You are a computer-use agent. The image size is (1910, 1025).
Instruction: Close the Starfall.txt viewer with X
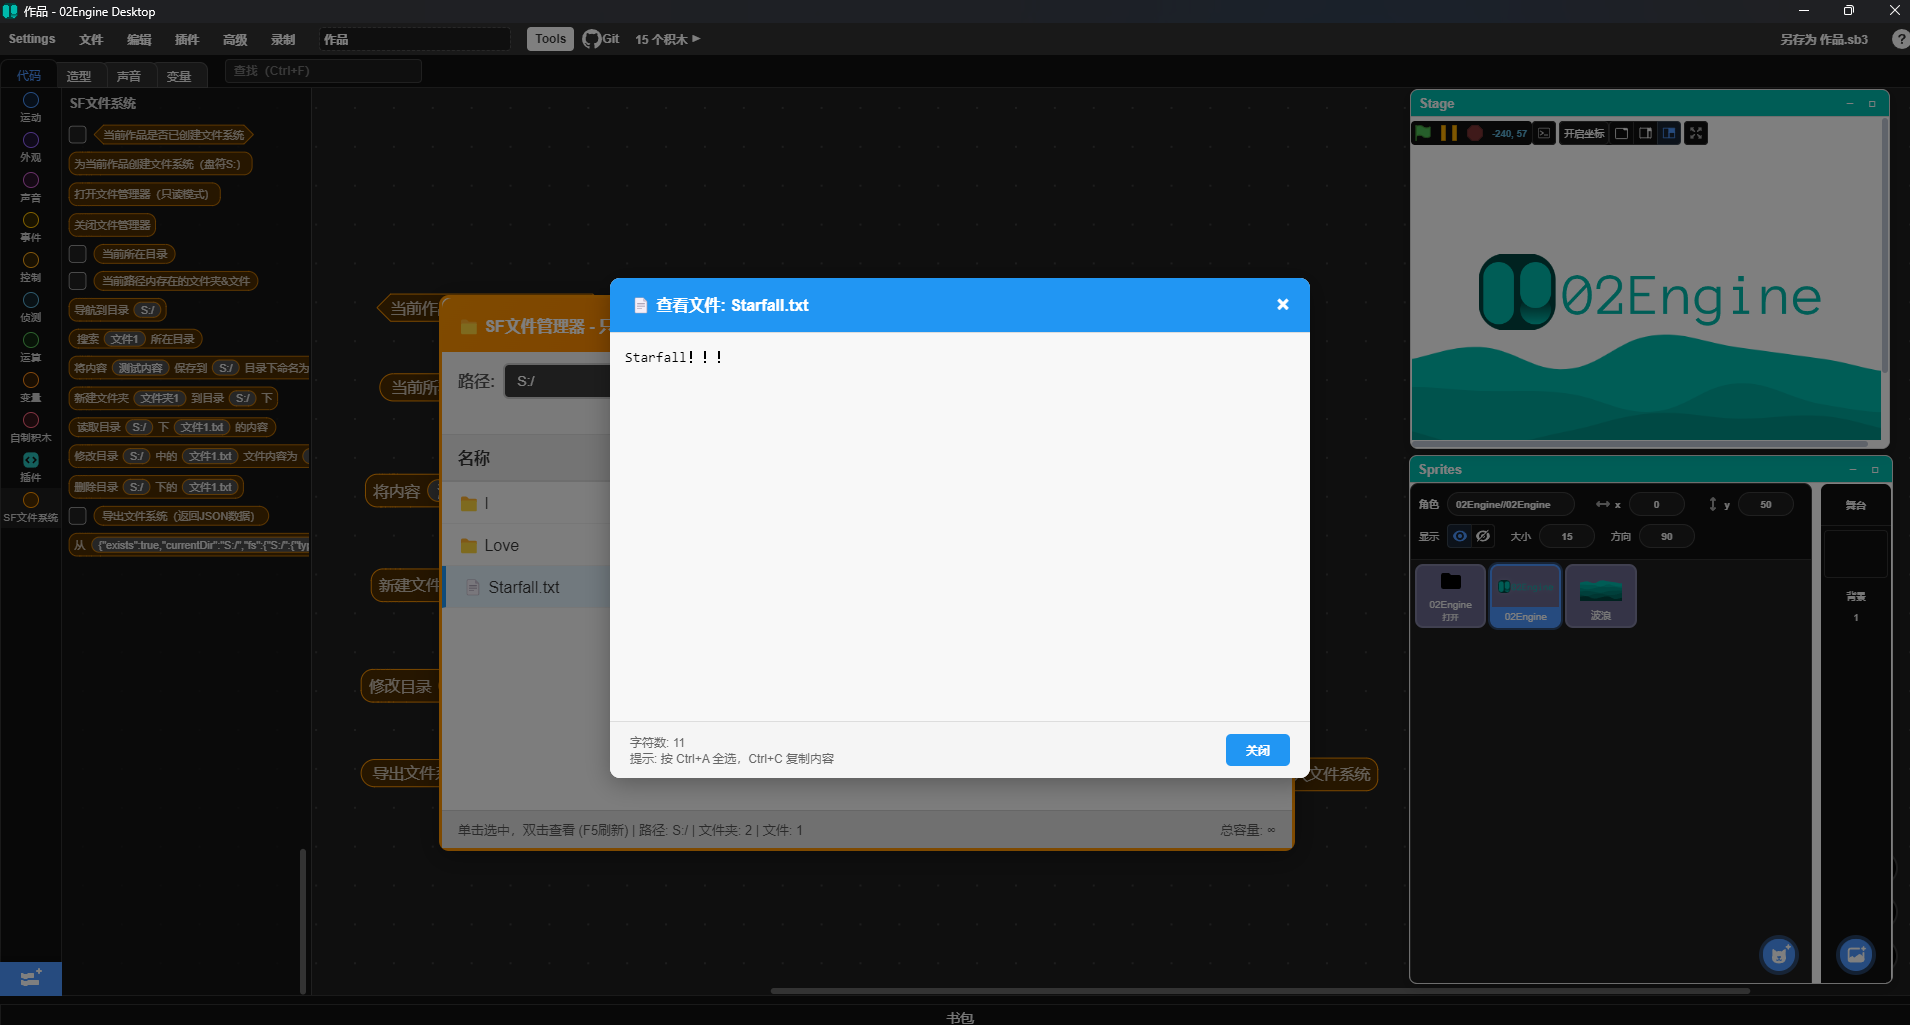tap(1283, 305)
